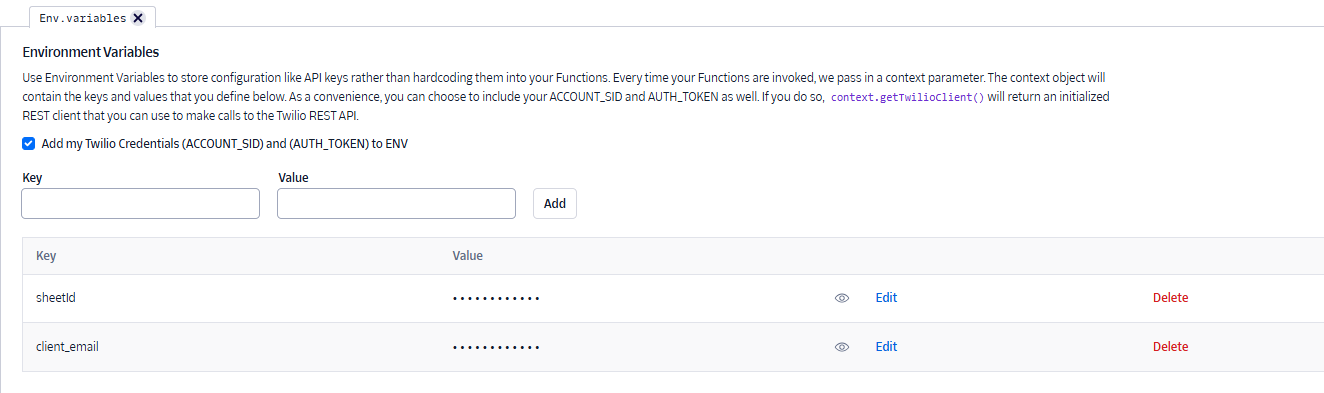Click the masked value of client_email
Screen dimensions: 1324x393
(496, 347)
